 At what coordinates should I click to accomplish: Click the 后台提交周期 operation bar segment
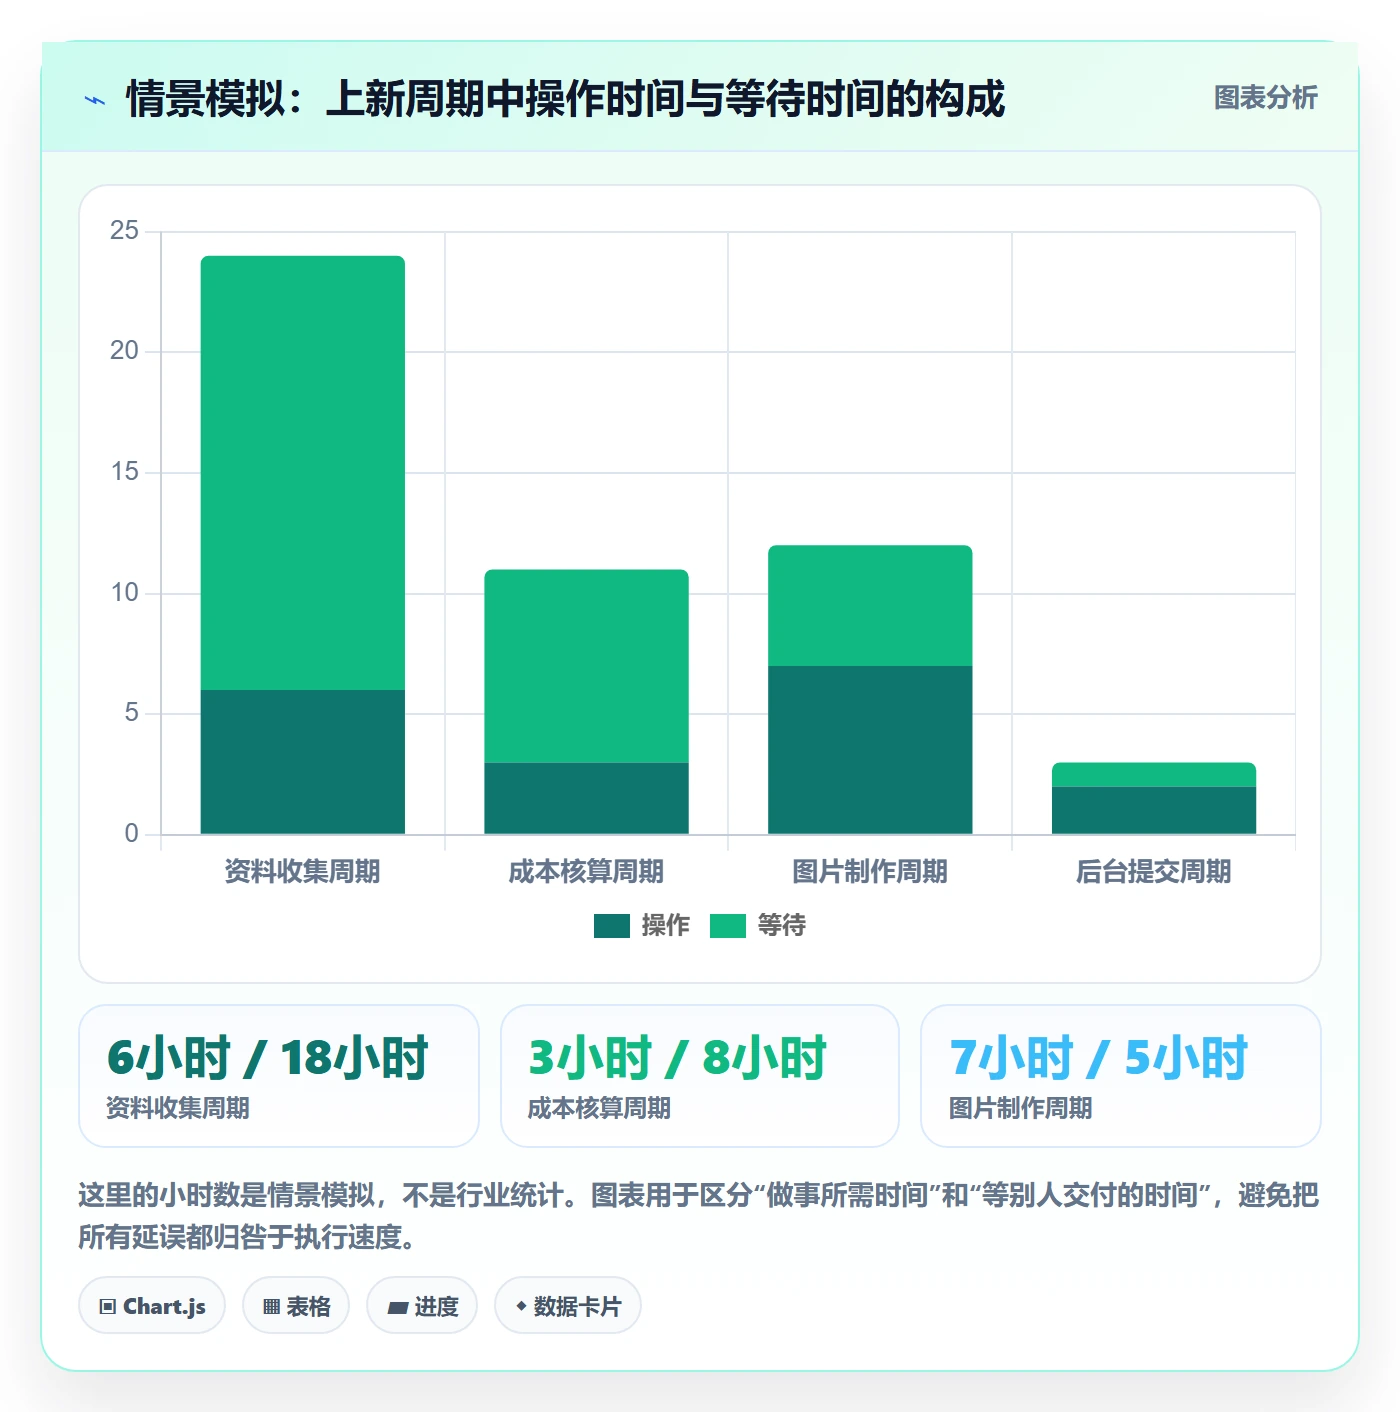coord(1154,810)
